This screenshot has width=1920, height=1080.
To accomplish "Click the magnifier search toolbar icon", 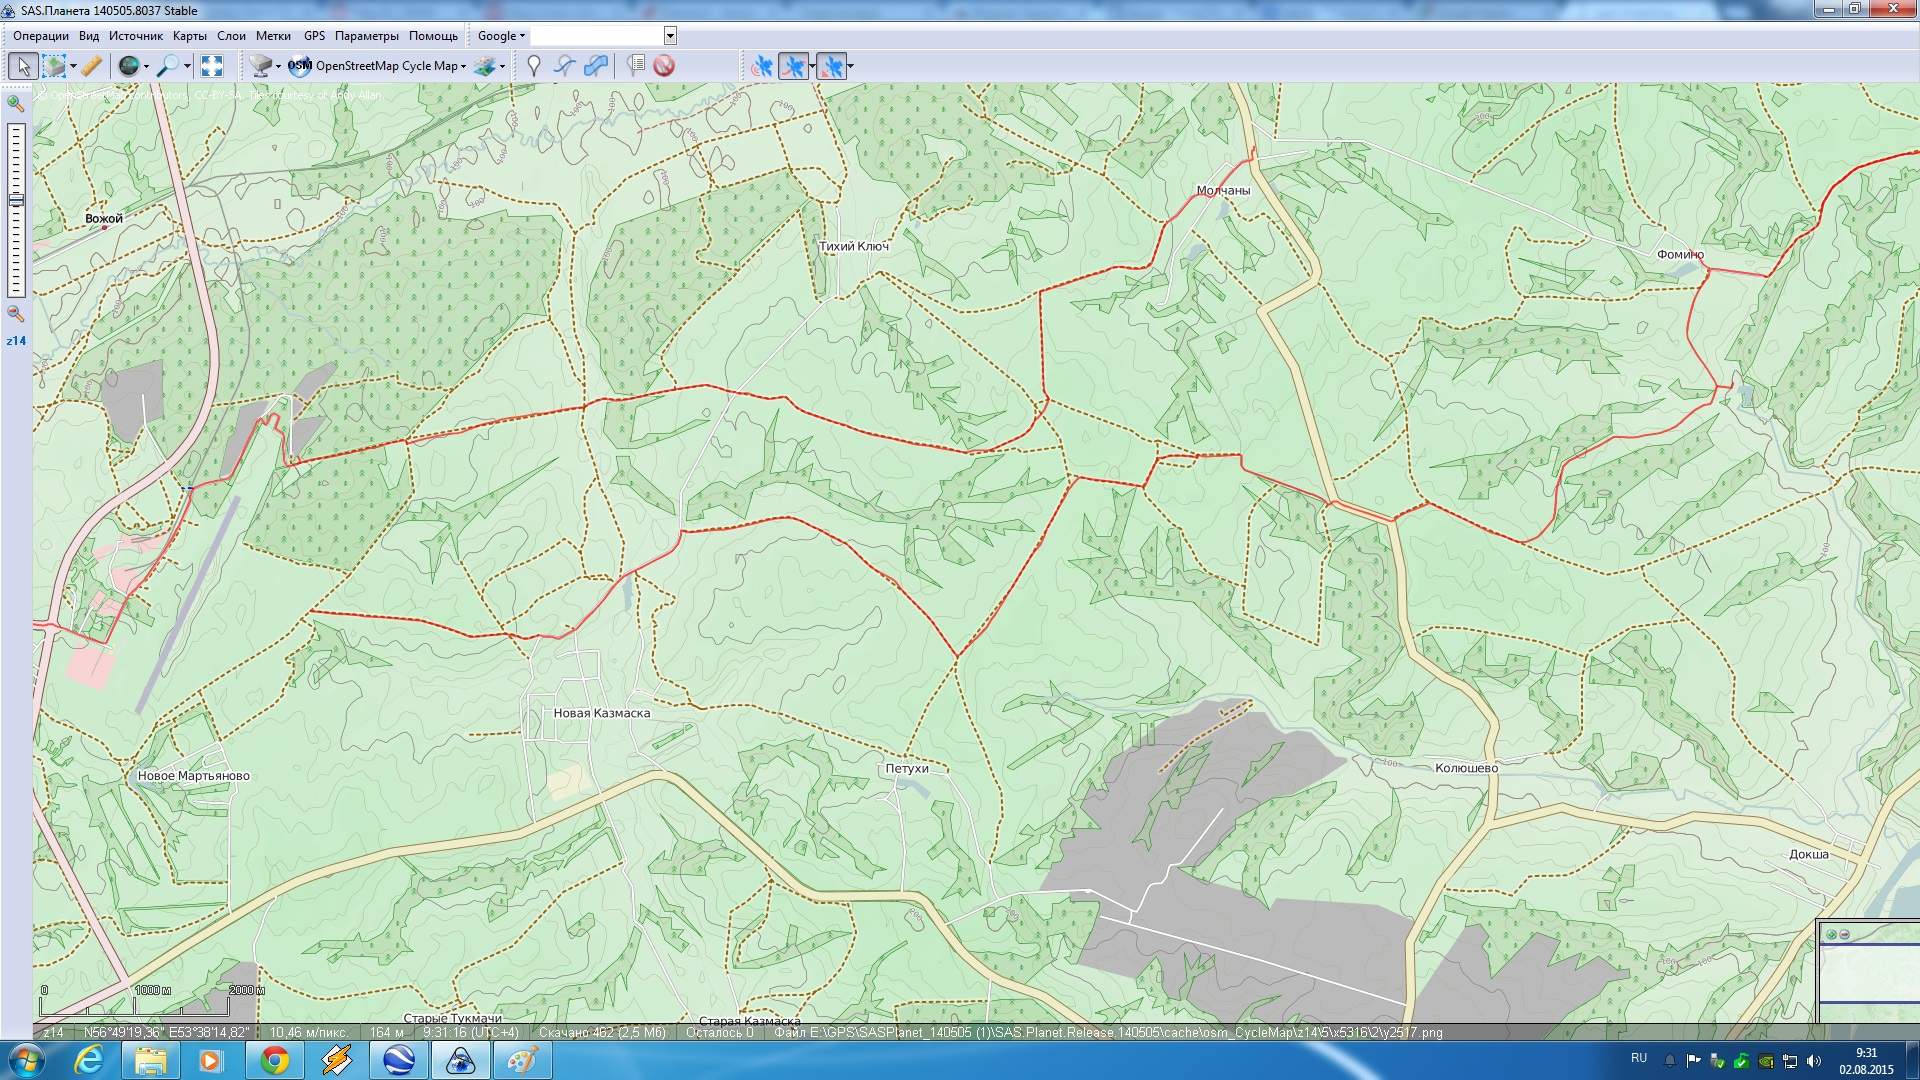I will [x=168, y=66].
